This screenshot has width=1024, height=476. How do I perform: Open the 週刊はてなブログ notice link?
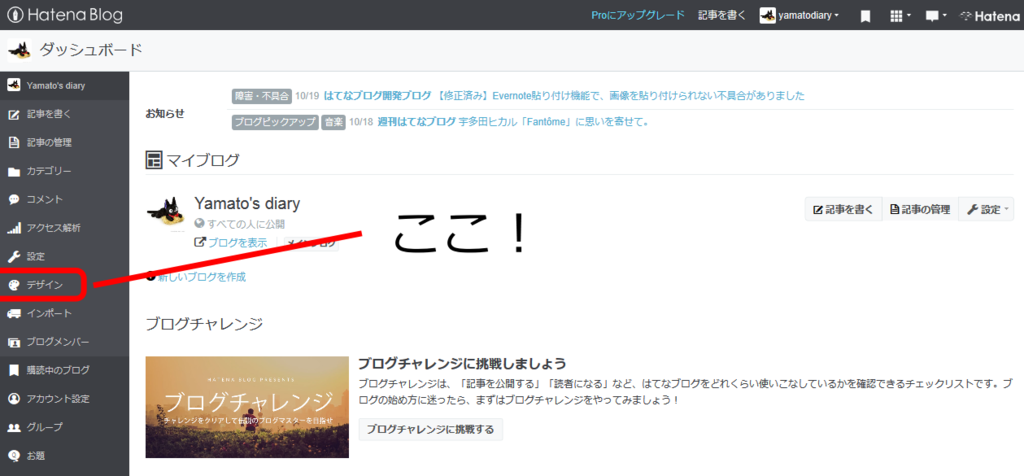(x=417, y=122)
